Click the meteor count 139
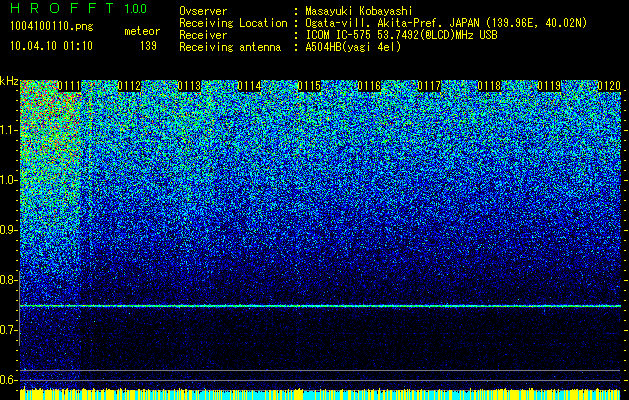 (148, 46)
